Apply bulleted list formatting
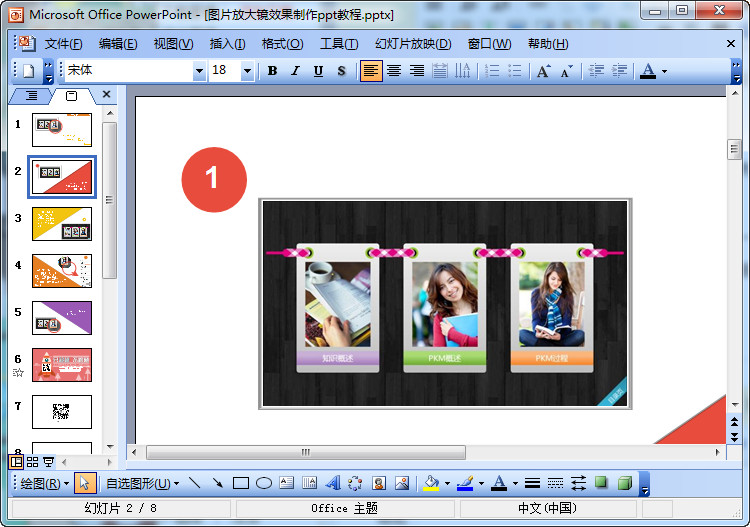The height and width of the screenshot is (527, 750). click(x=515, y=71)
